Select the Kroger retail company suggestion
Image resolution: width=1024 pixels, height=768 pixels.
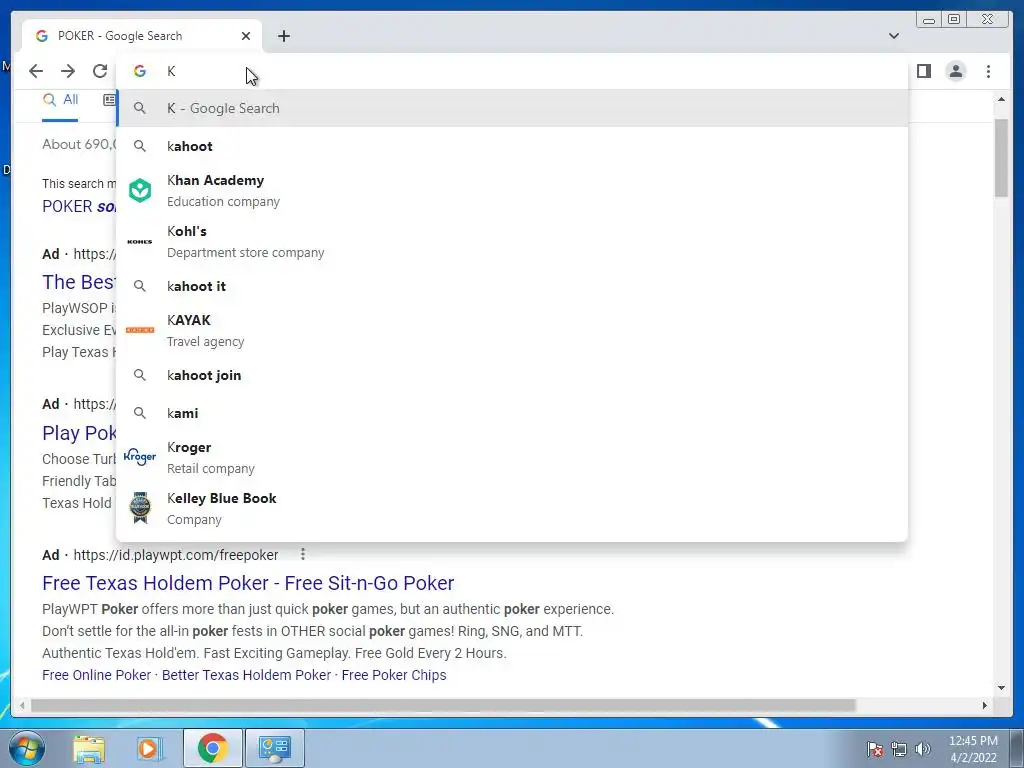point(511,457)
